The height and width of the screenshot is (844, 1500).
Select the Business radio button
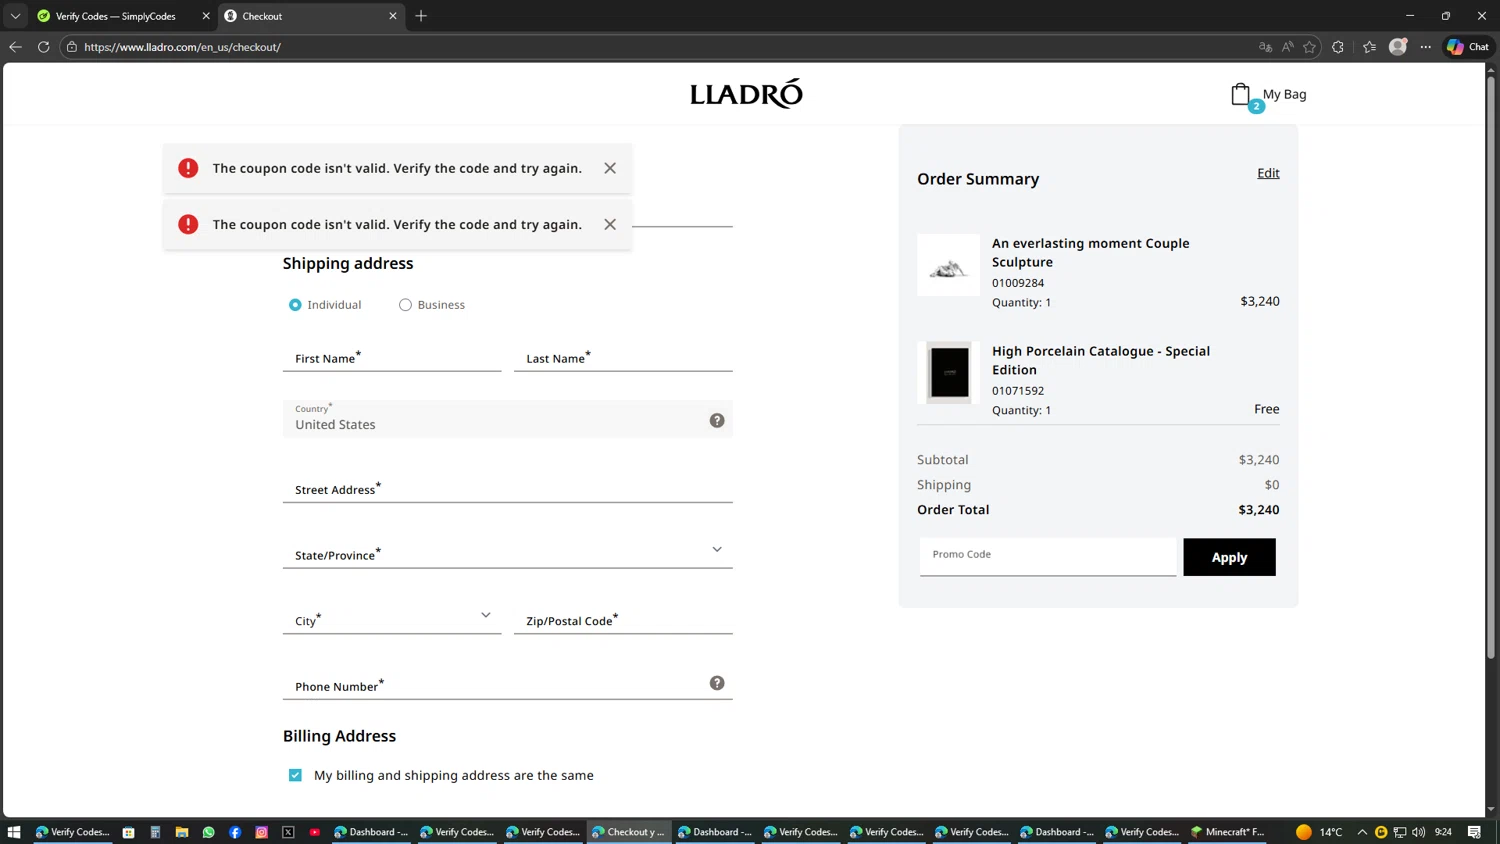pyautogui.click(x=405, y=305)
